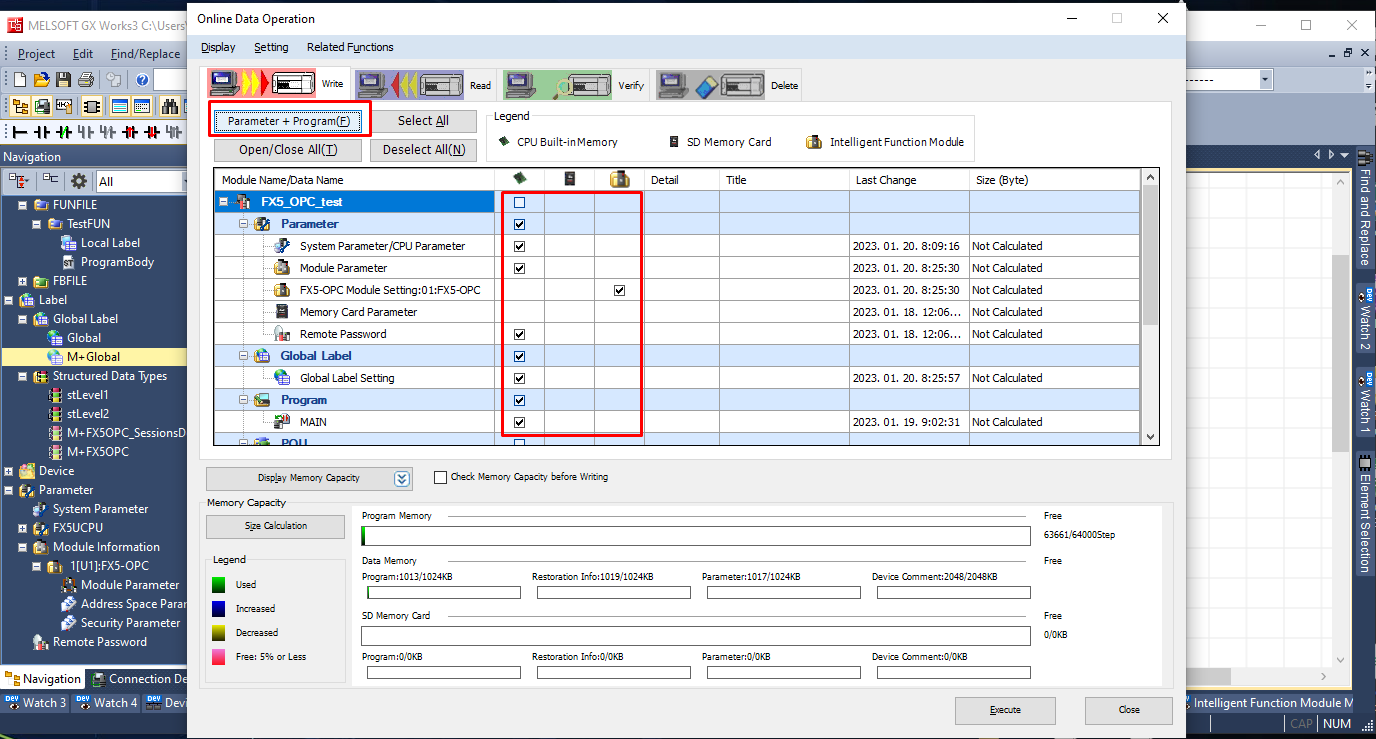1376x739 pixels.
Task: Click the binoculars Find icon
Action: tap(169, 106)
